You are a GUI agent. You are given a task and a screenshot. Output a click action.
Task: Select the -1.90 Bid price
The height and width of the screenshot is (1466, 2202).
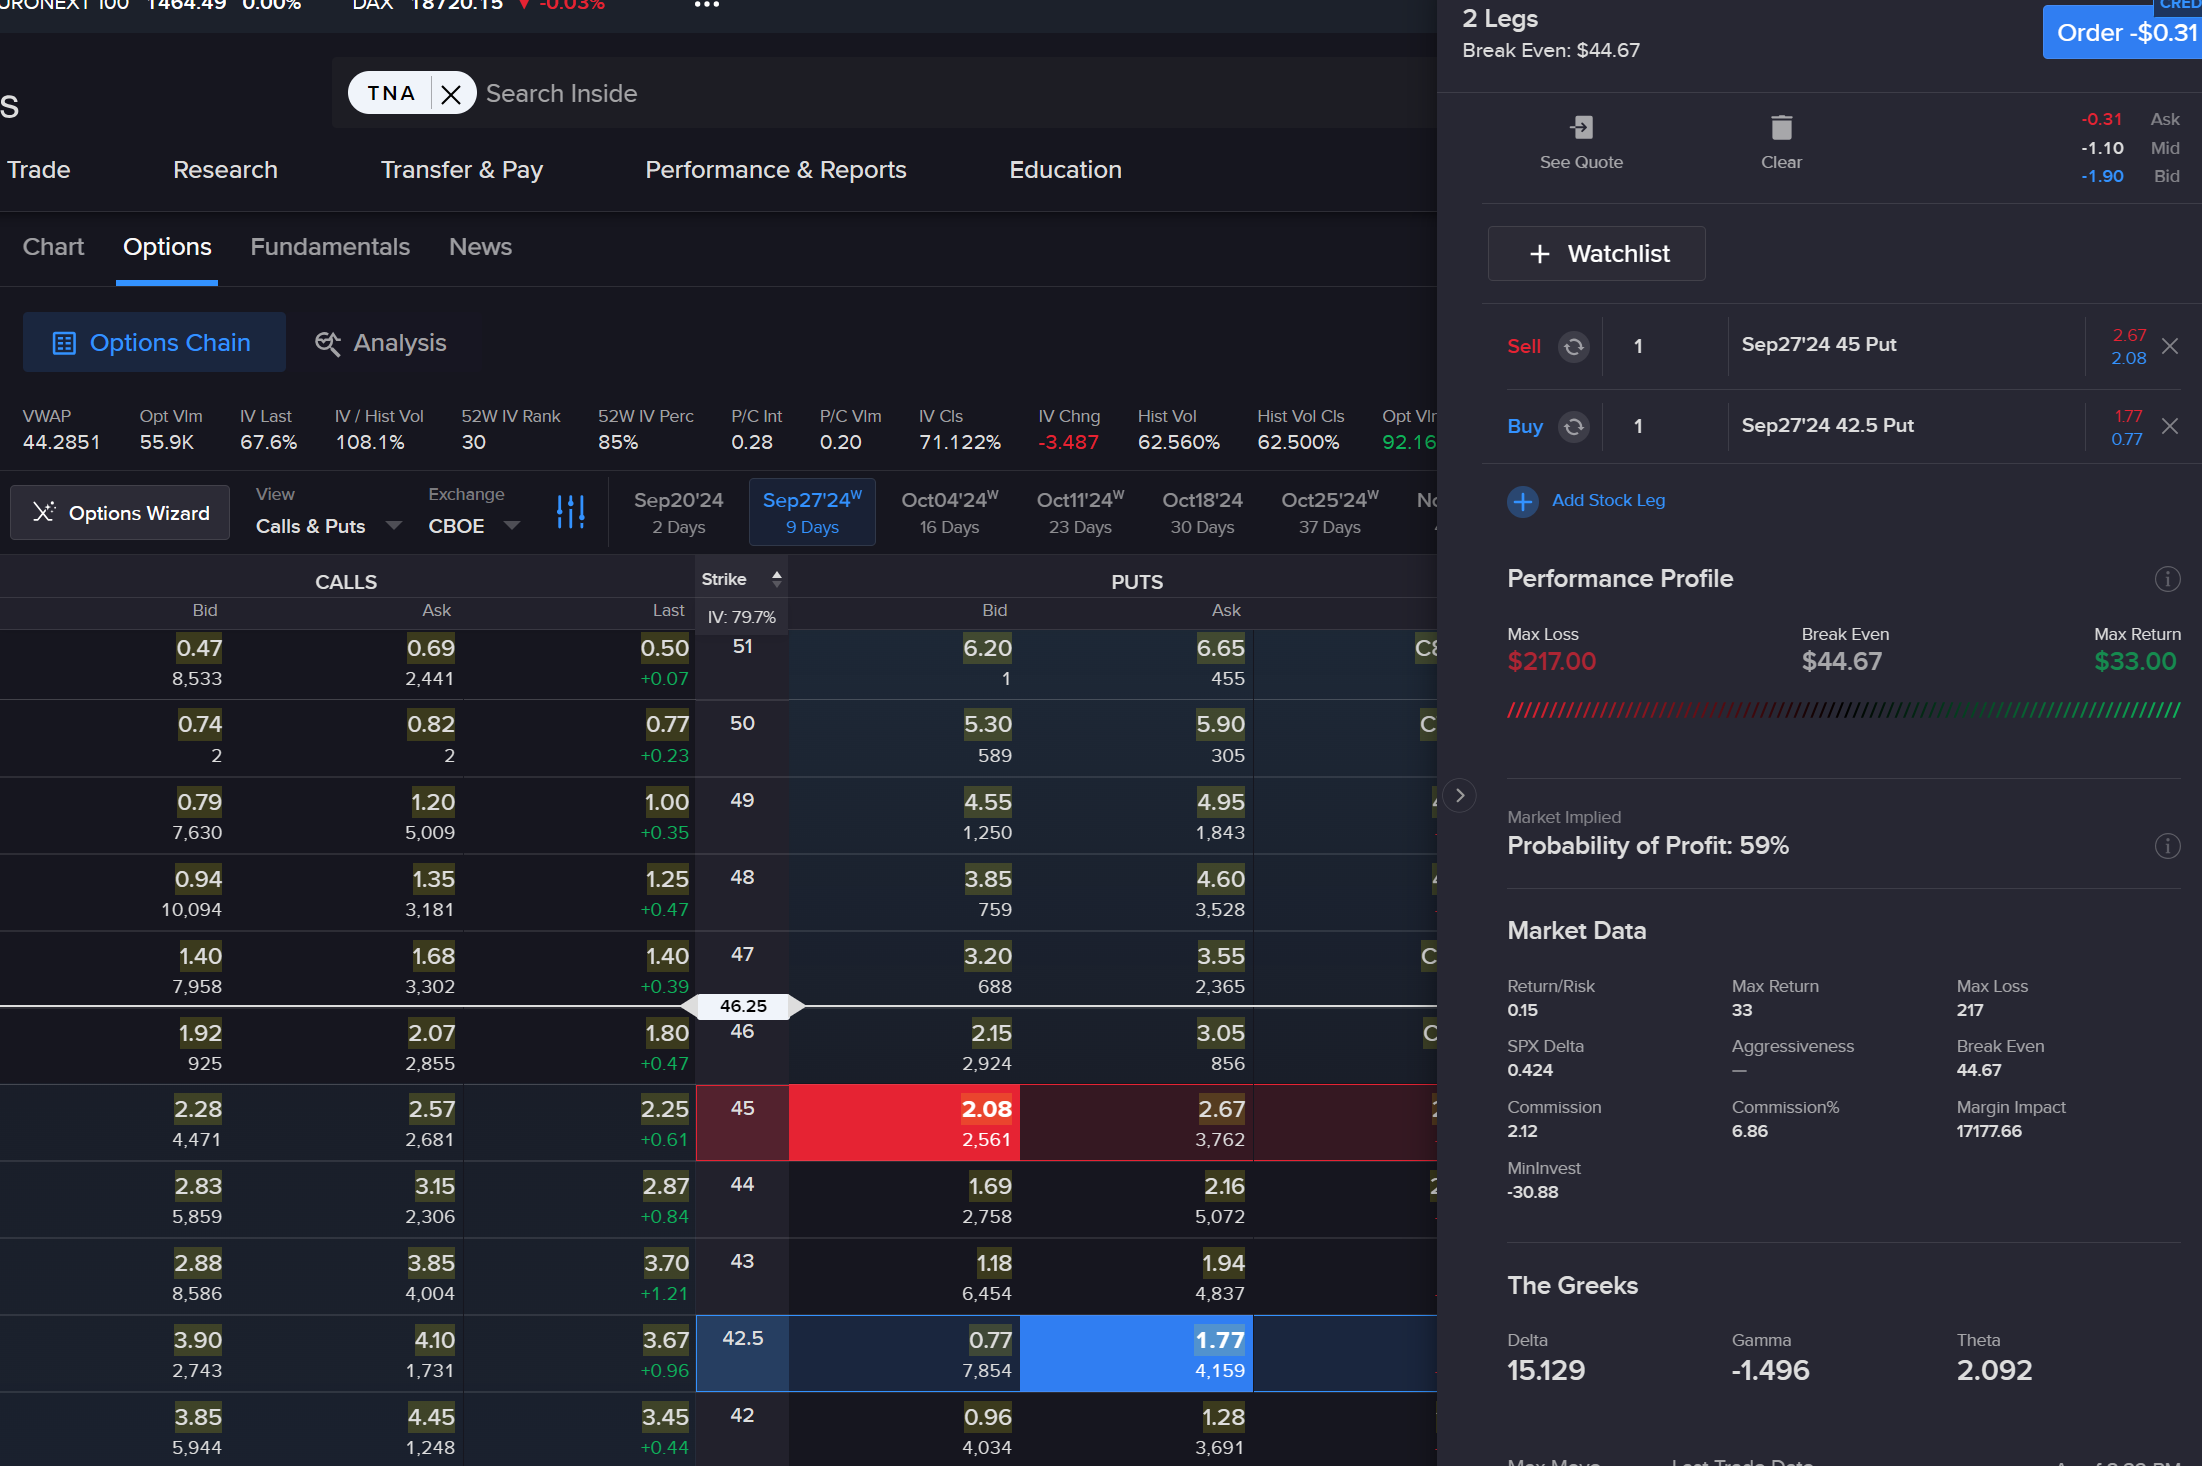pyautogui.click(x=2102, y=176)
